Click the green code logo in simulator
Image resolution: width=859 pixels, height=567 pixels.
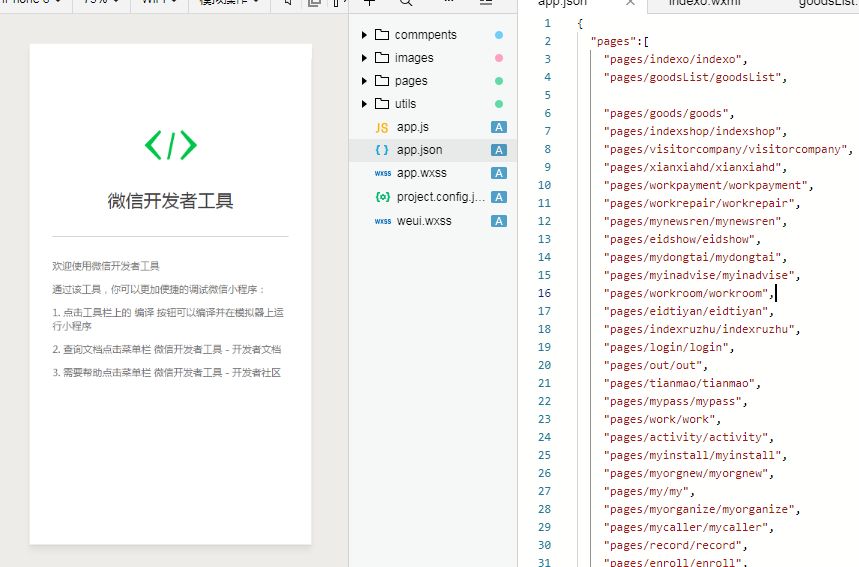pyautogui.click(x=170, y=145)
